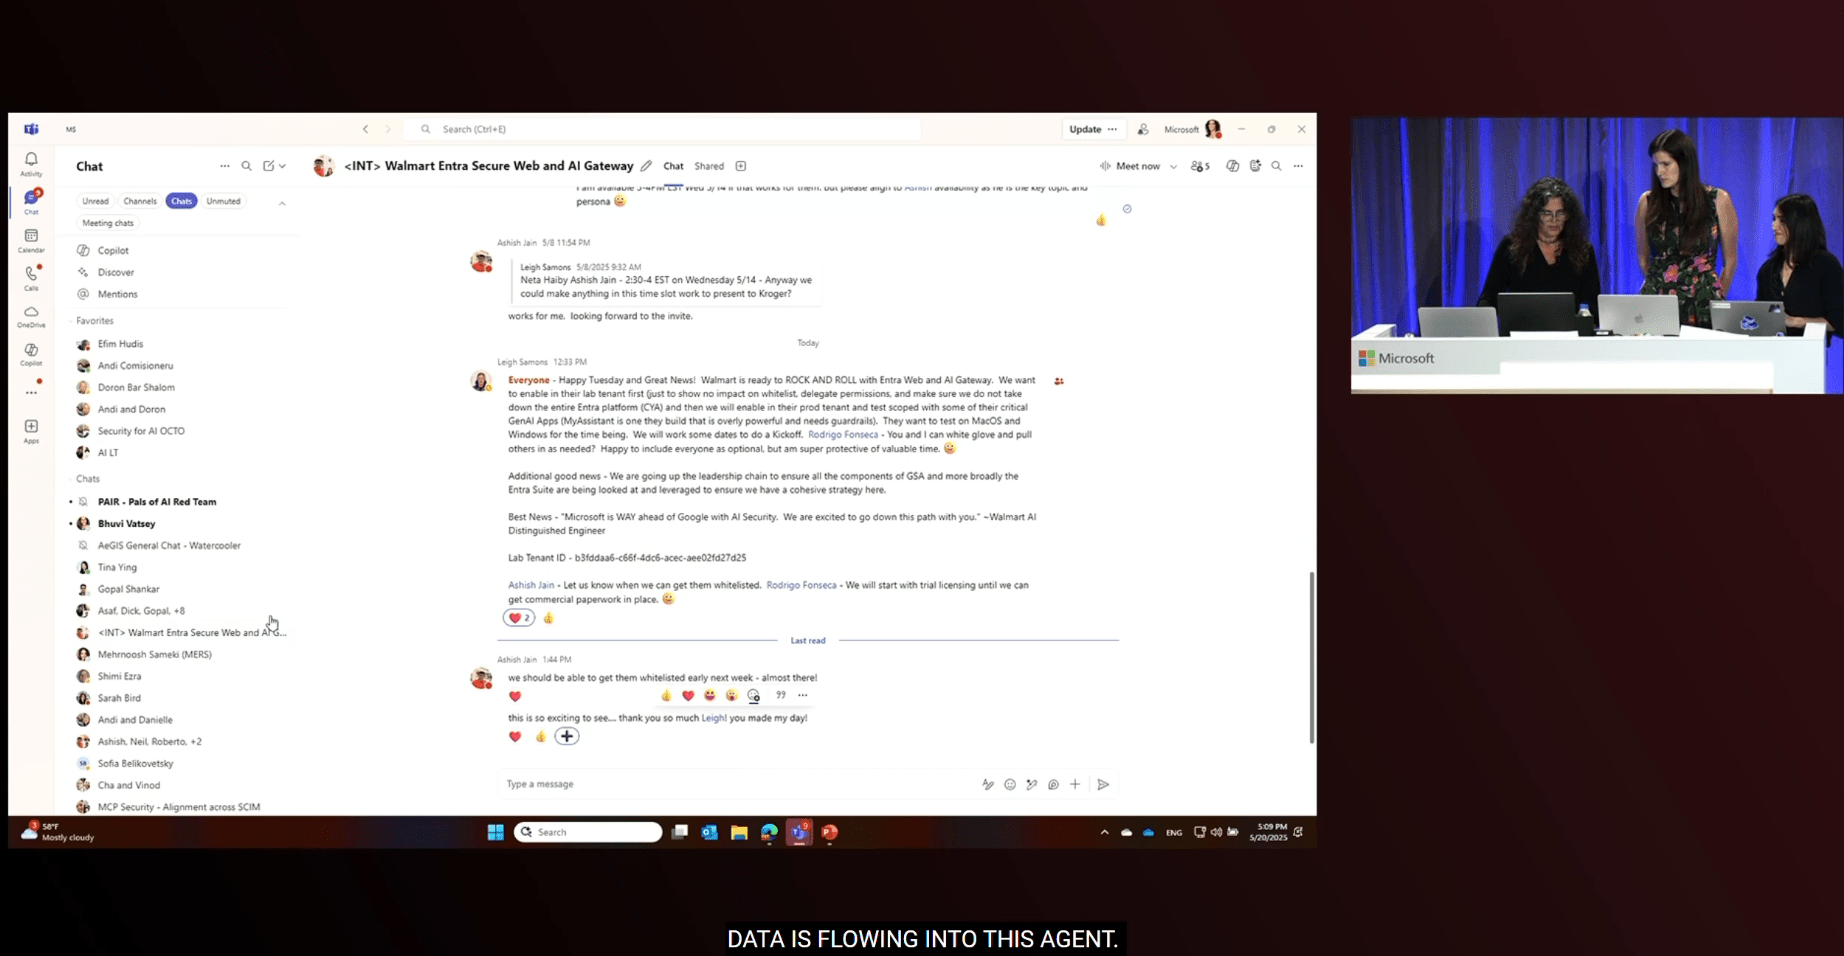Open the Activity bell in the left rail
This screenshot has height=956, width=1844.
coord(31,164)
